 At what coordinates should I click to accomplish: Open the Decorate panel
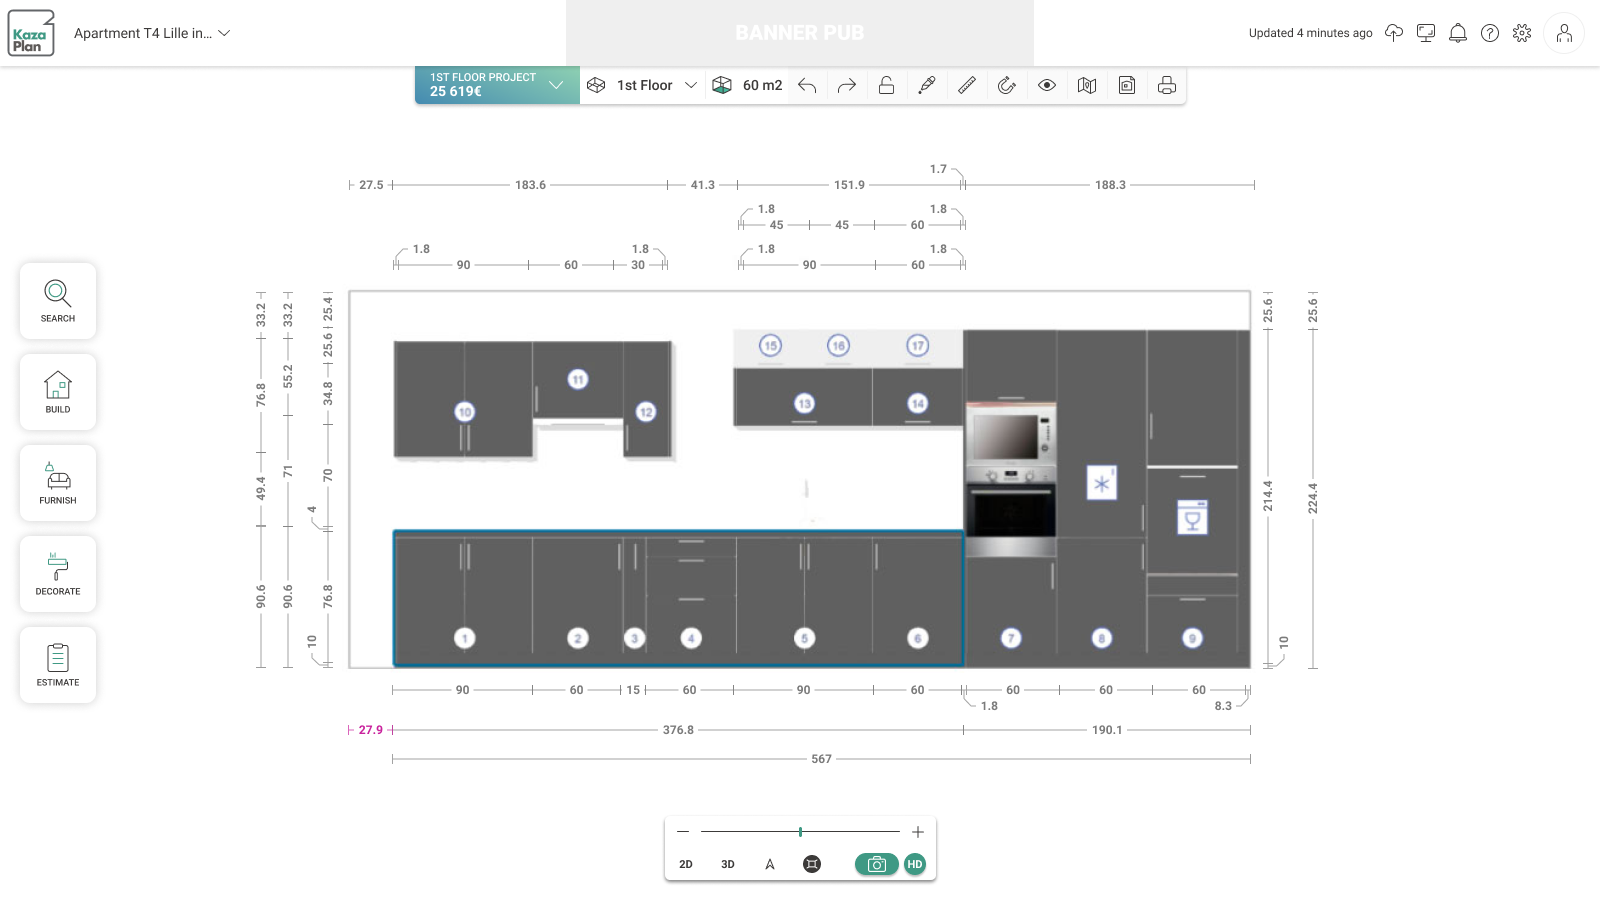(x=58, y=574)
